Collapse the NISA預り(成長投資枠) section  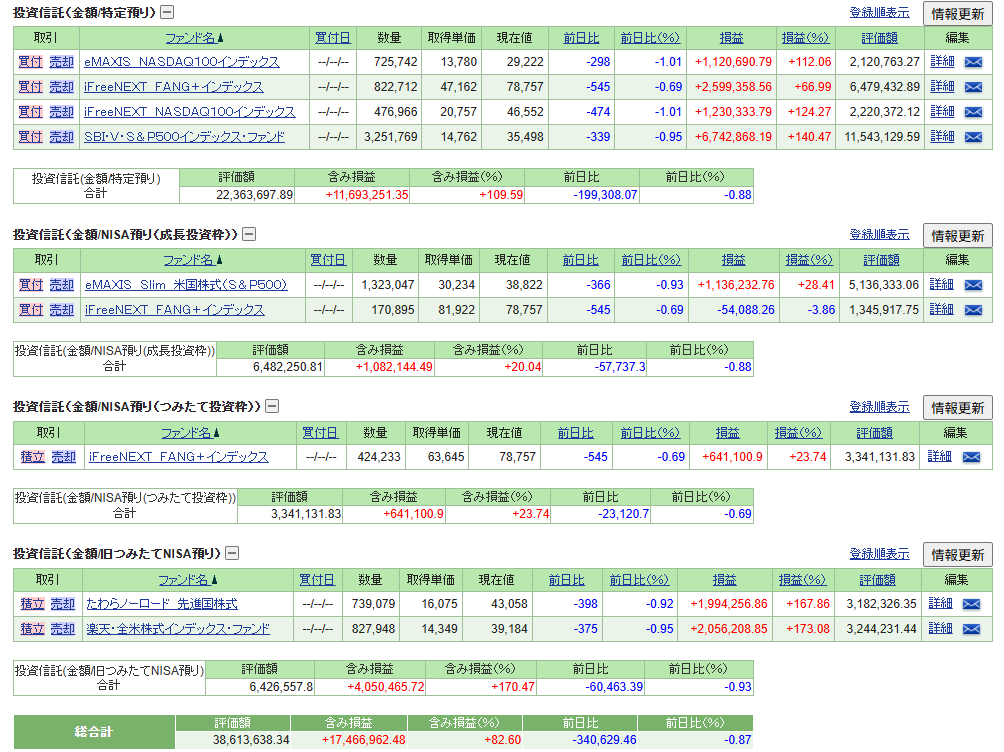(x=249, y=234)
